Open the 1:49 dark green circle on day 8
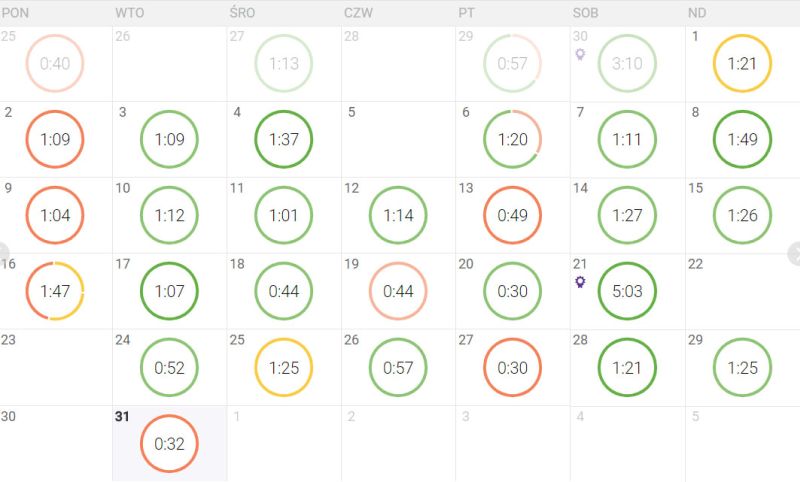The width and height of the screenshot is (800, 482). [742, 139]
